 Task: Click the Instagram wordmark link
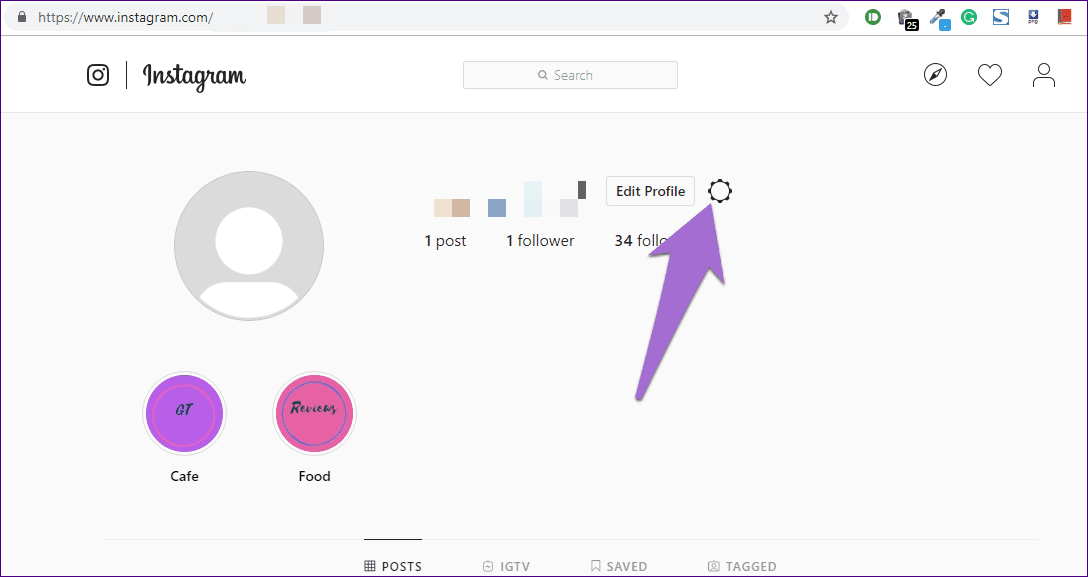pyautogui.click(x=194, y=76)
